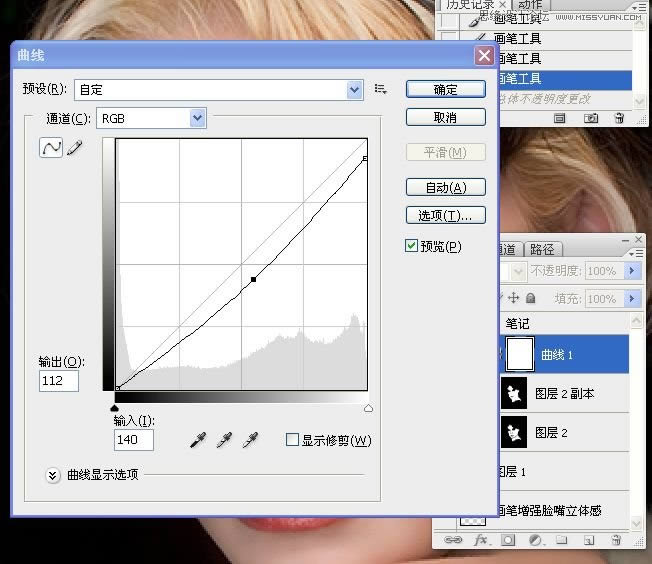Pick the gray point eyedropper
This screenshot has height=564, width=652.
(x=225, y=440)
